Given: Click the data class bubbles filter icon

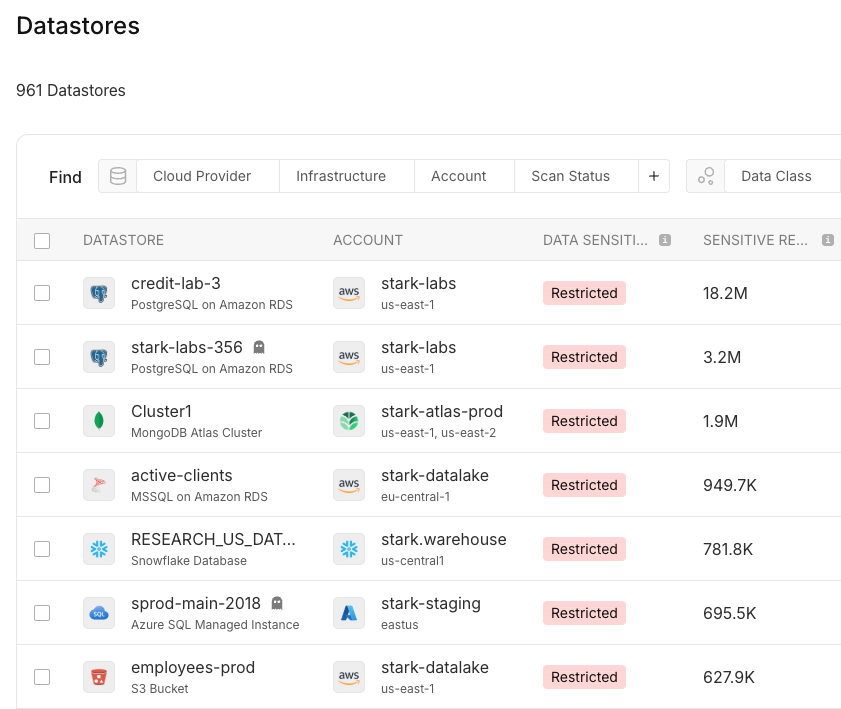Looking at the screenshot, I should [x=705, y=176].
